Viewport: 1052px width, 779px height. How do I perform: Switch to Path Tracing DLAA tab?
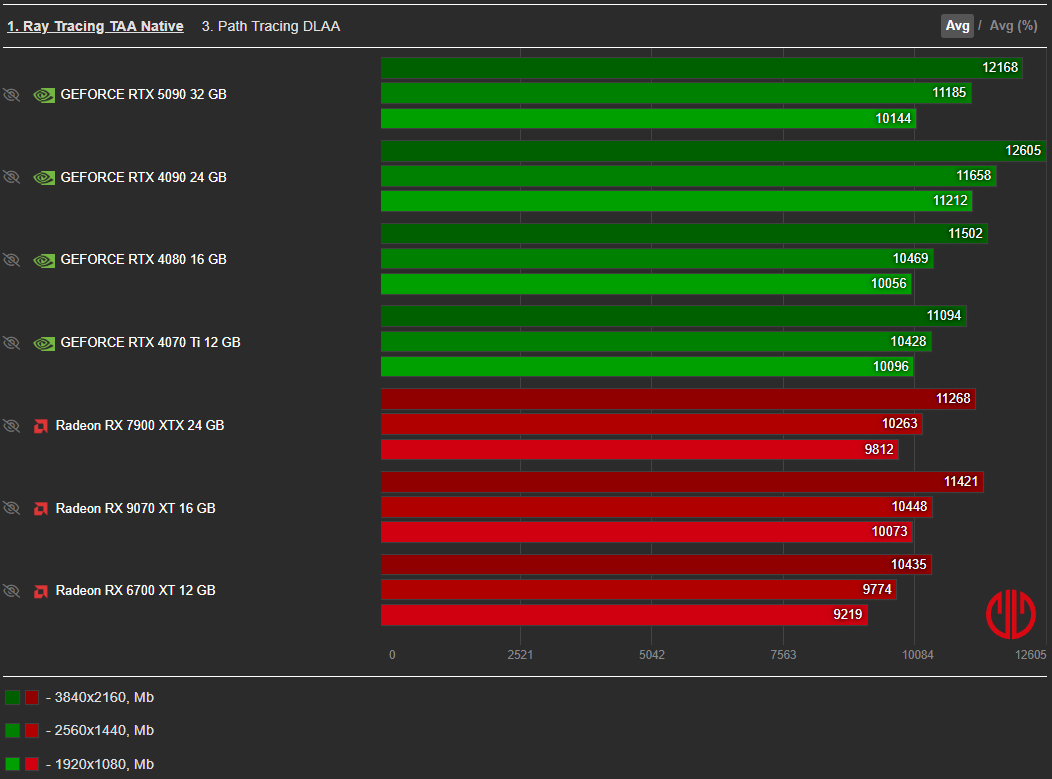tap(271, 26)
